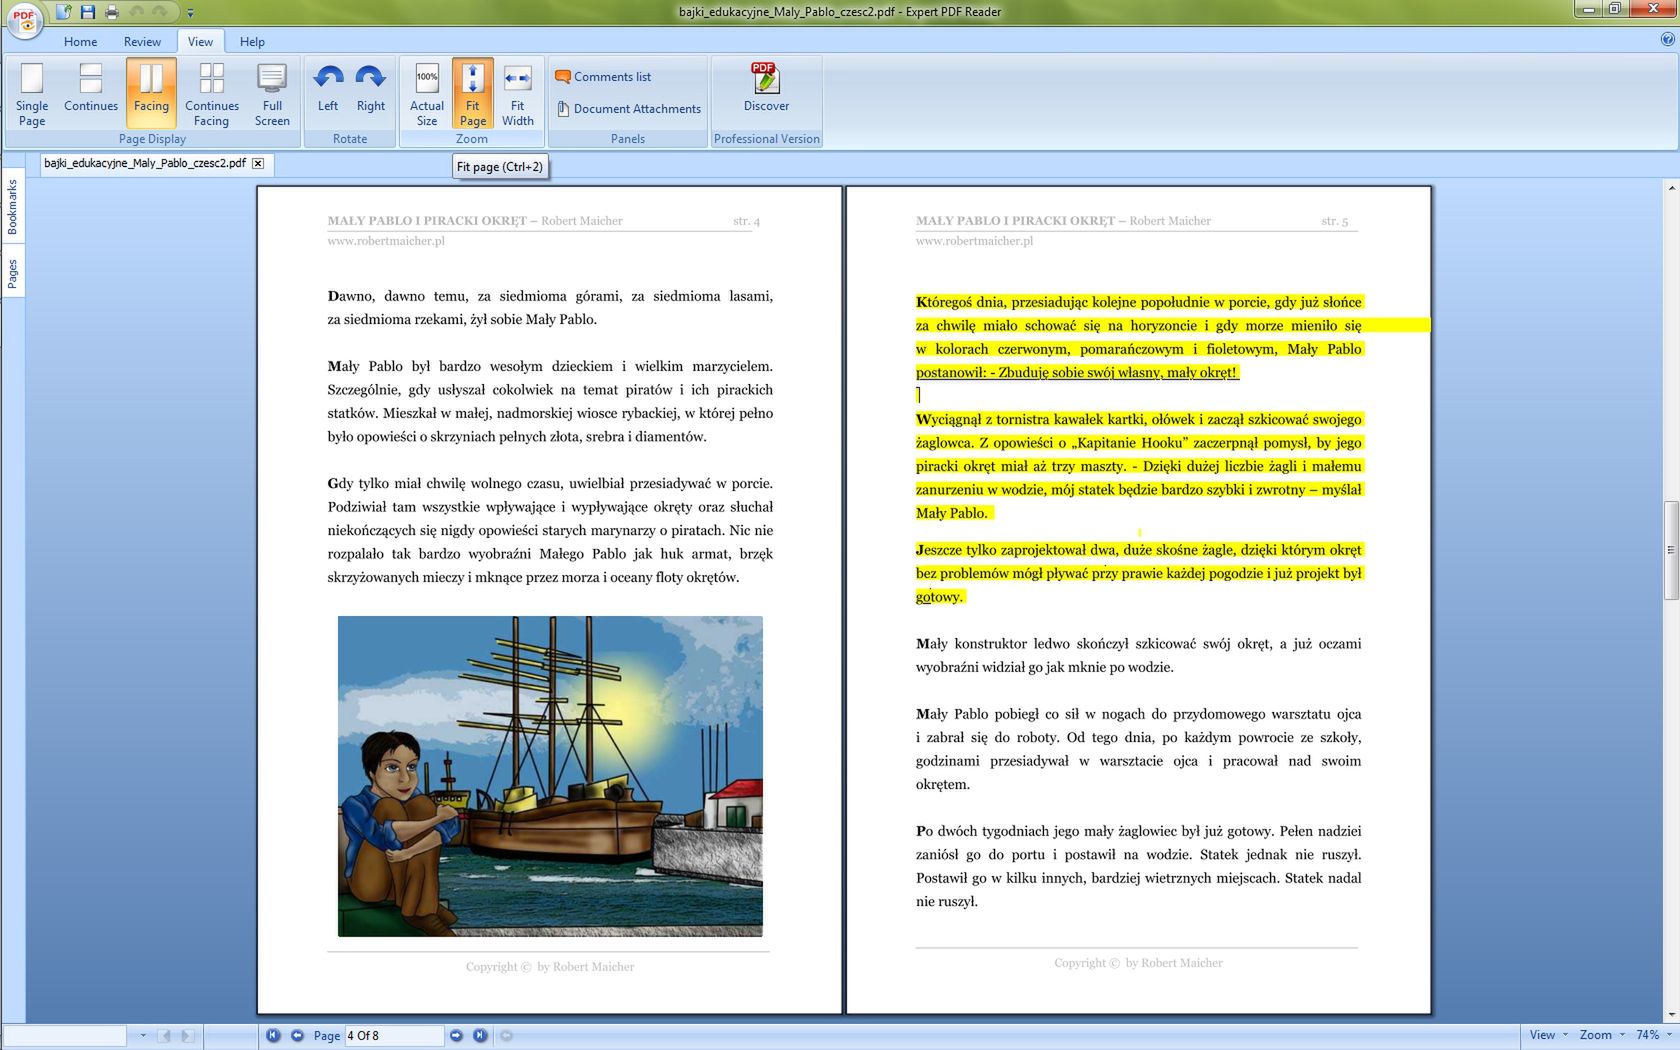Screen dimensions: 1680x1050
Task: Click the help question mark icon
Action: pyautogui.click(x=1667, y=40)
